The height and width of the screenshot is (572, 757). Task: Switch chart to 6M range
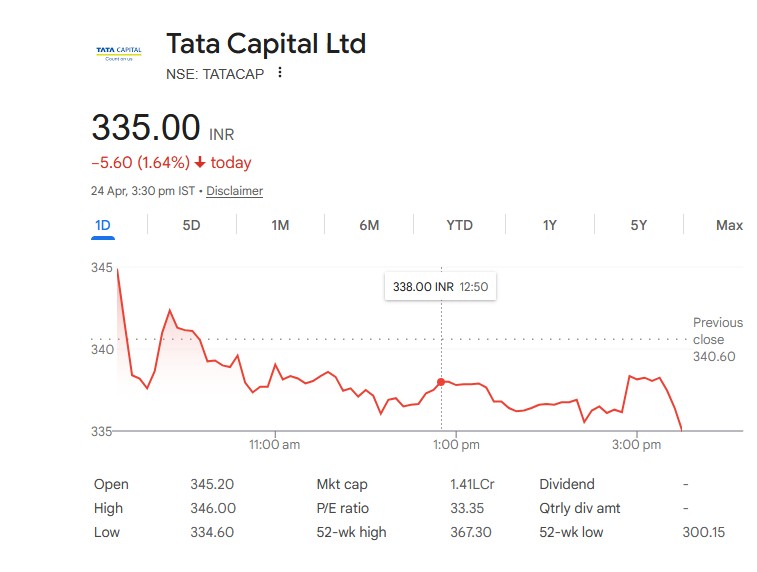point(369,225)
